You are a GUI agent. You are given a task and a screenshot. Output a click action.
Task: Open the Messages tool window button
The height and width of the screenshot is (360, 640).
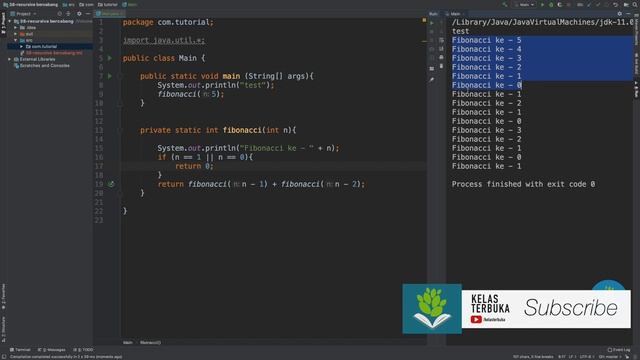51,350
